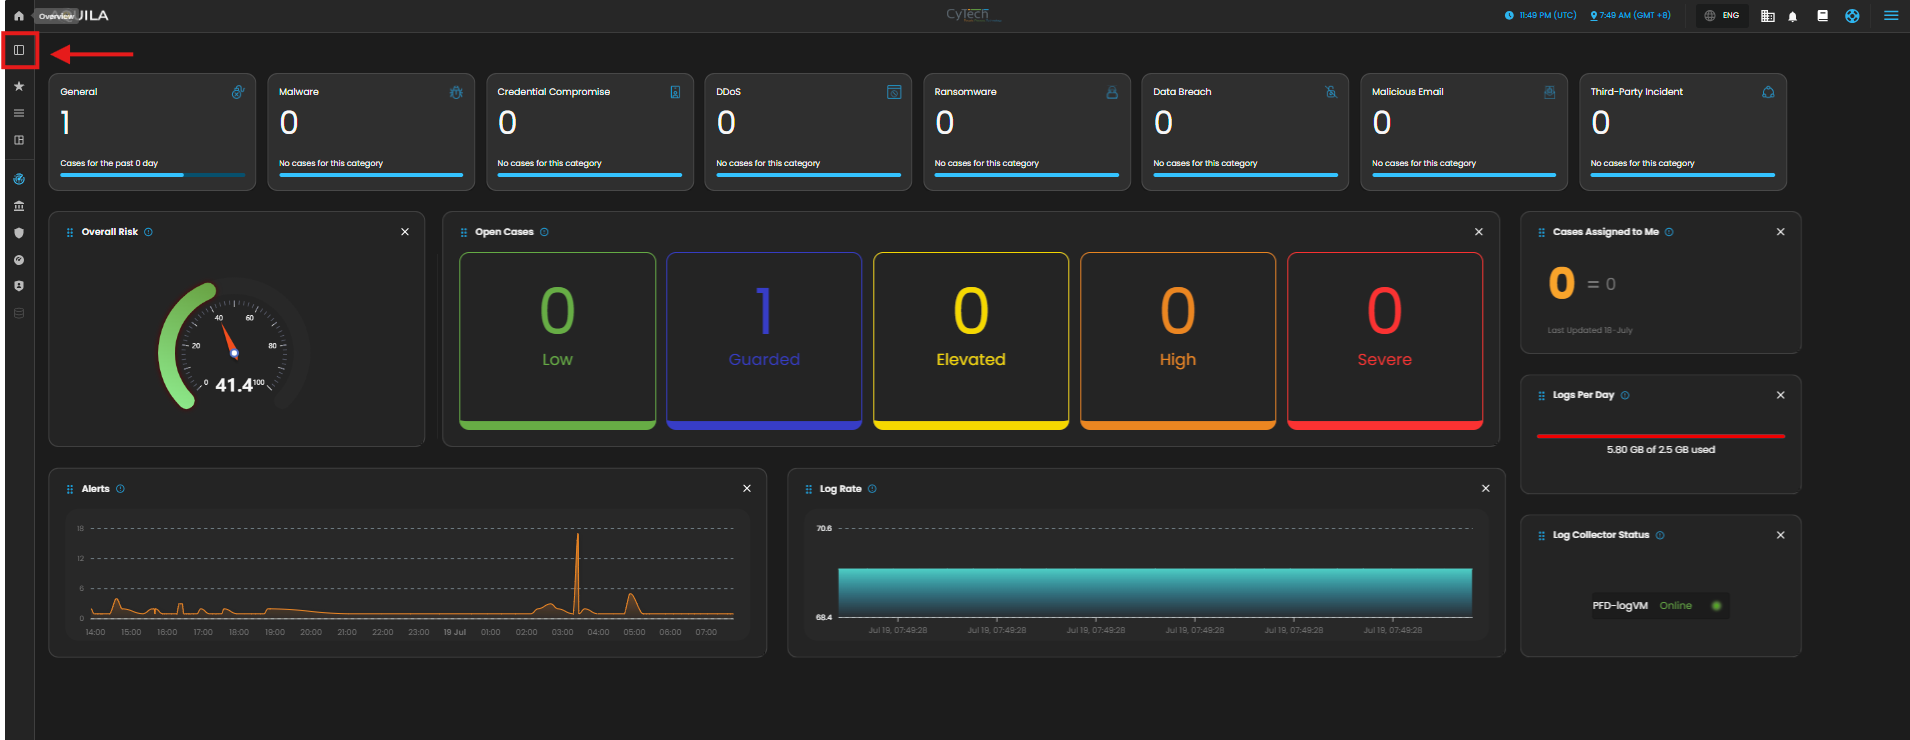The image size is (1910, 740).
Task: Close the Logs Per Day widget
Action: tap(1781, 395)
